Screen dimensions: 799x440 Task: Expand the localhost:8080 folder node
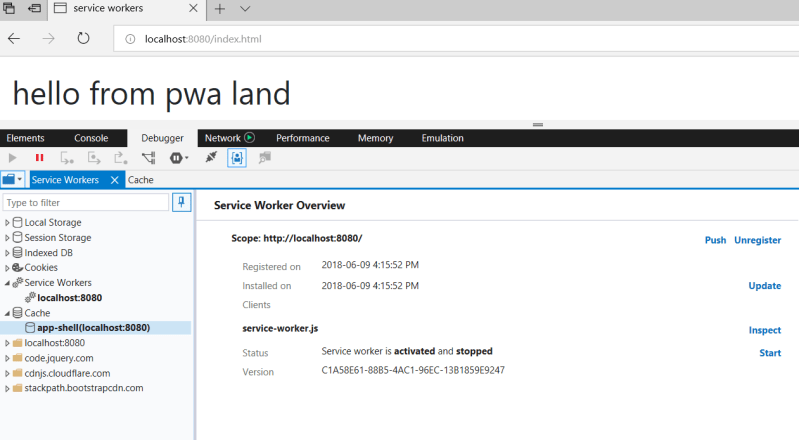click(7, 343)
